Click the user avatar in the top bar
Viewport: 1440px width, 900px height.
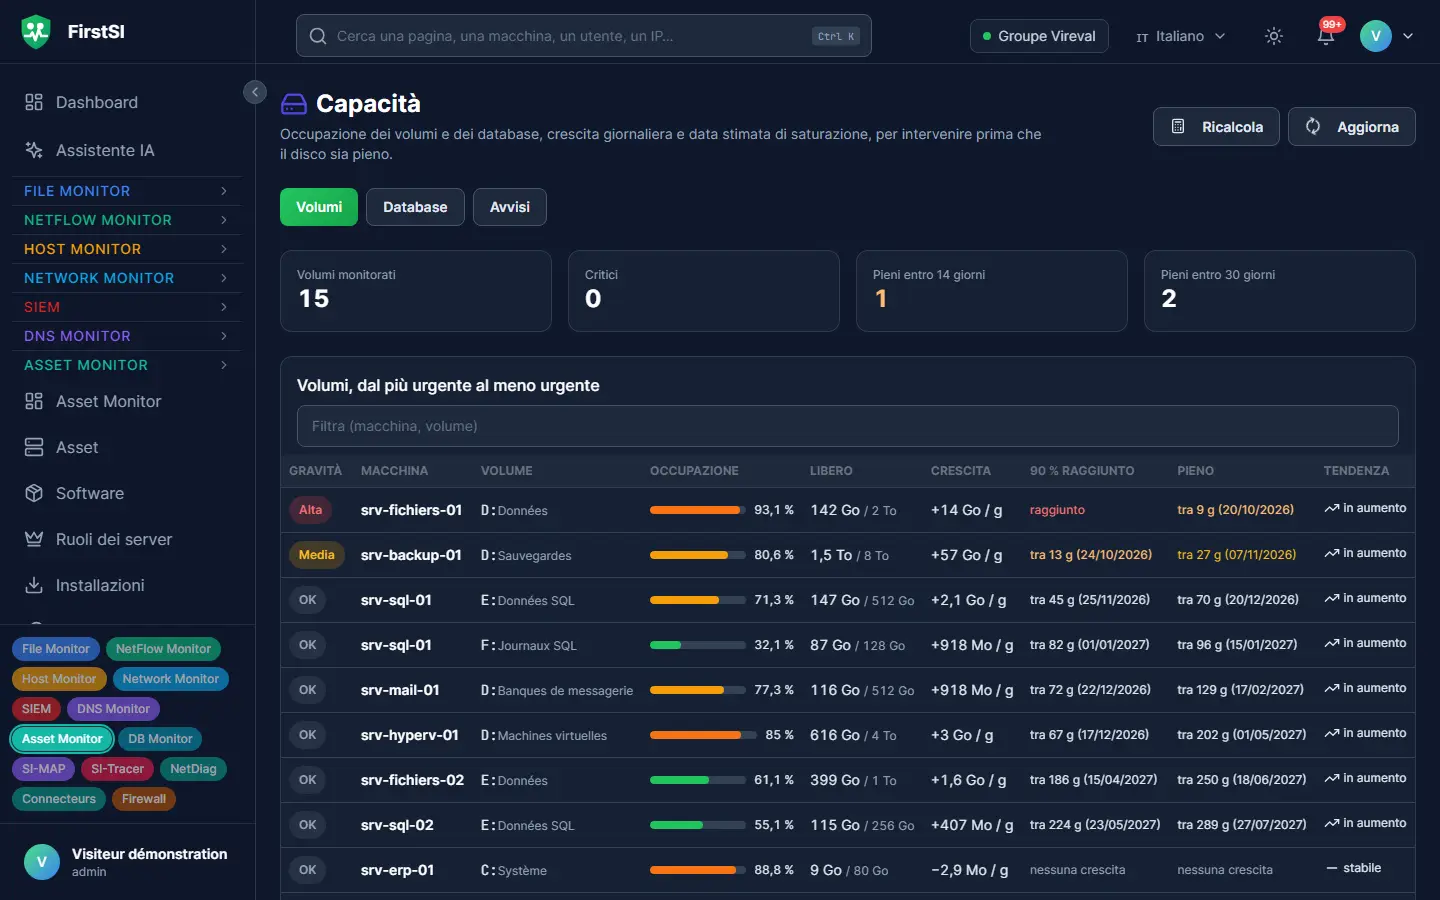coord(1376,36)
